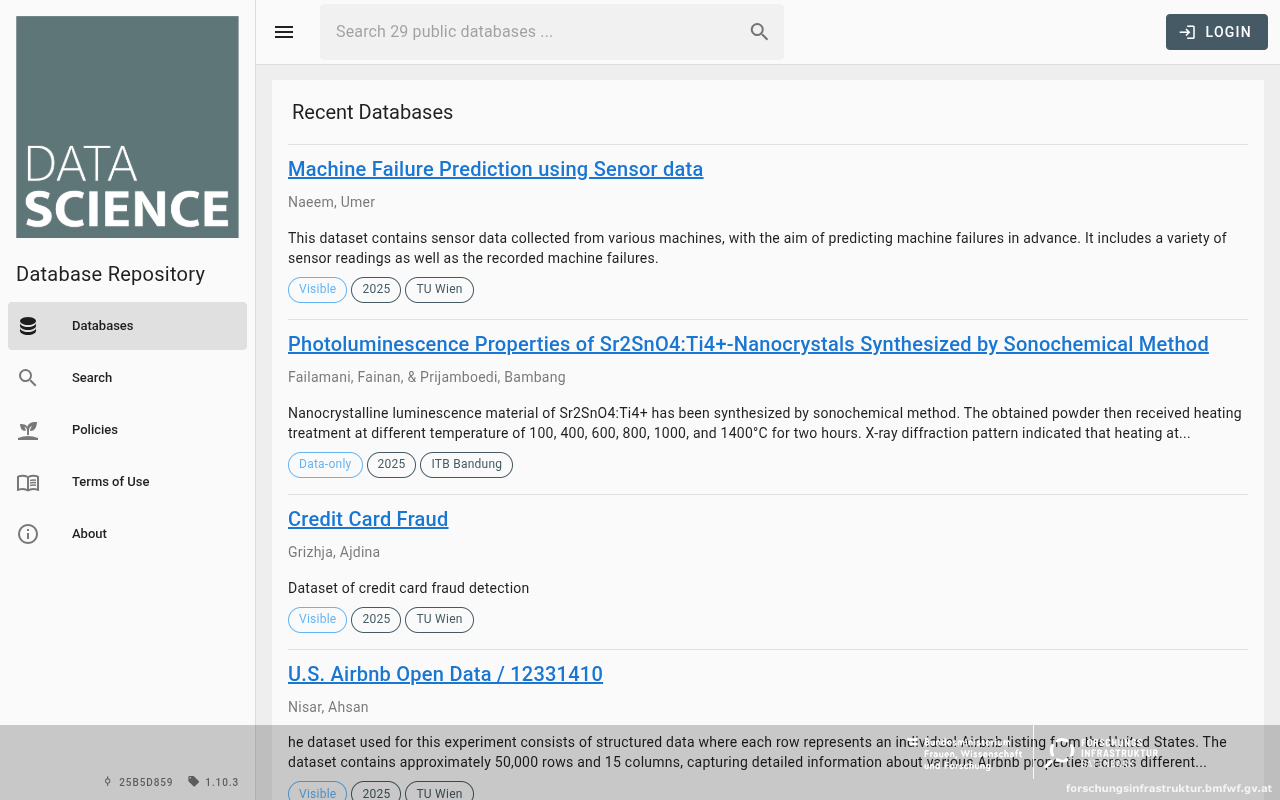
Task: Open the Search menu item
Action: point(127,378)
